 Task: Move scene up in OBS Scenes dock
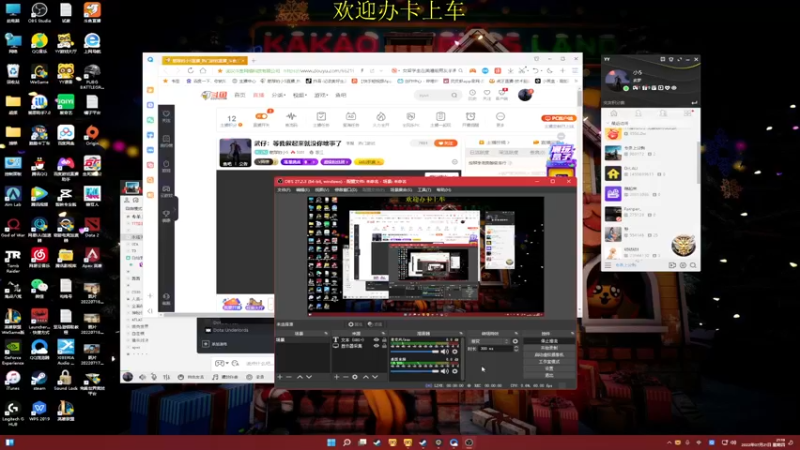[x=300, y=377]
